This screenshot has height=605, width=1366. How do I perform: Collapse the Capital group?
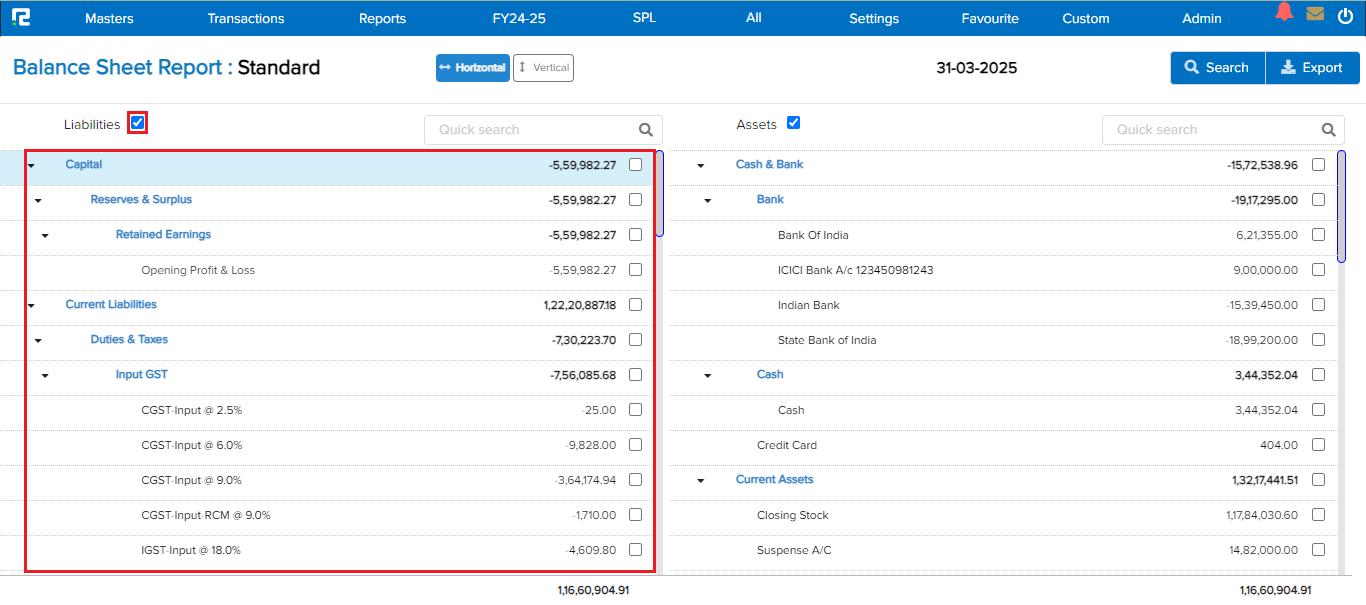click(31, 166)
